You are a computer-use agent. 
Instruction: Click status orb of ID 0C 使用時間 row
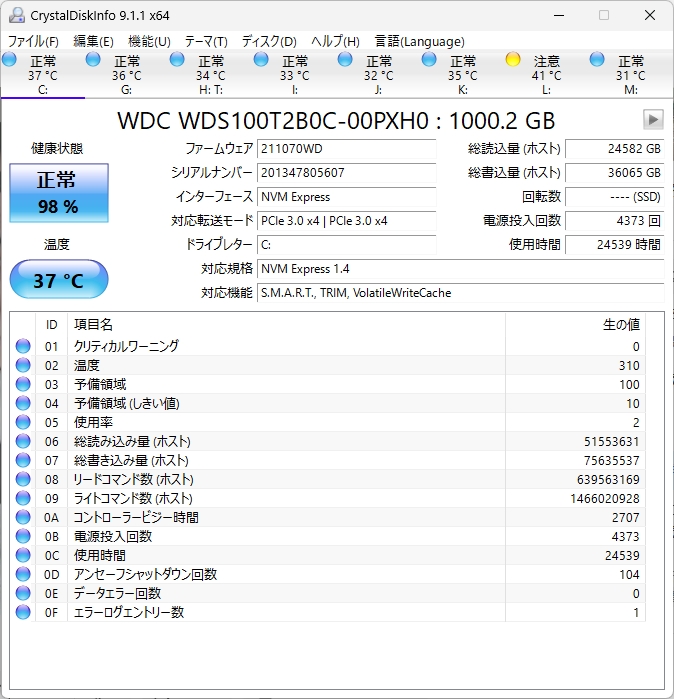pos(23,555)
